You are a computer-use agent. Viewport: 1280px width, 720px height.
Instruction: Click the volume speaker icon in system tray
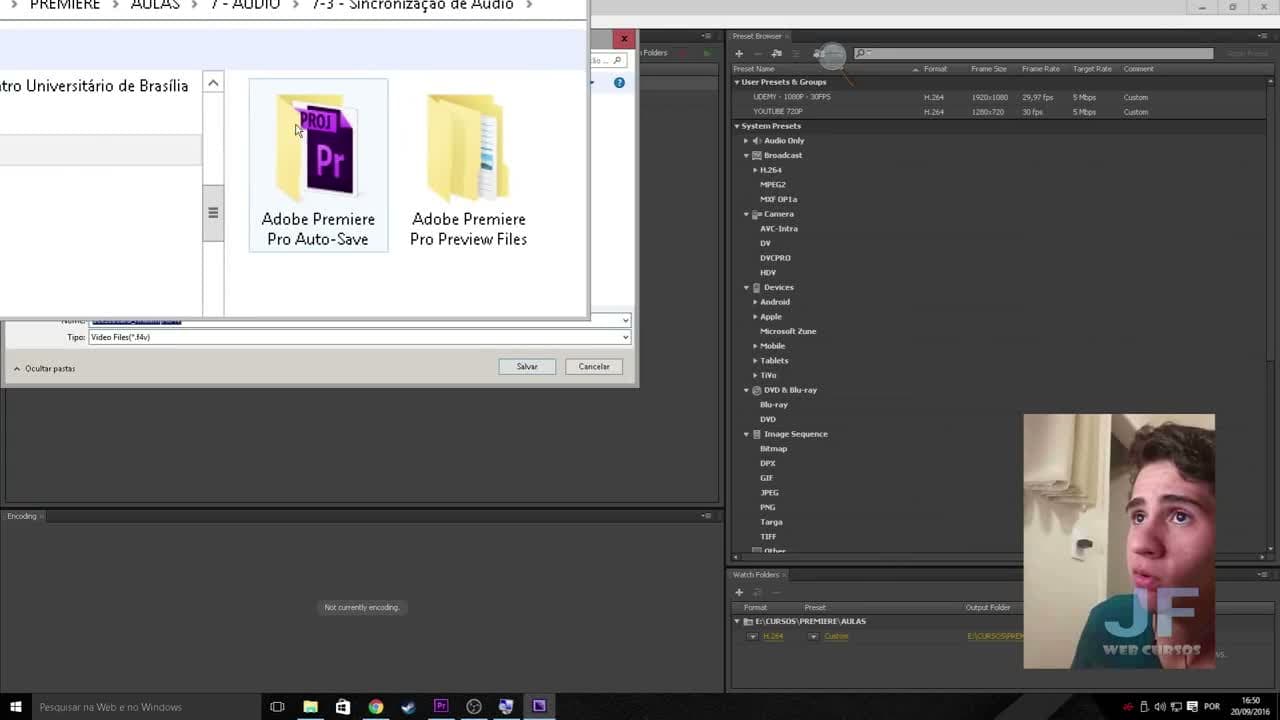pos(1160,707)
